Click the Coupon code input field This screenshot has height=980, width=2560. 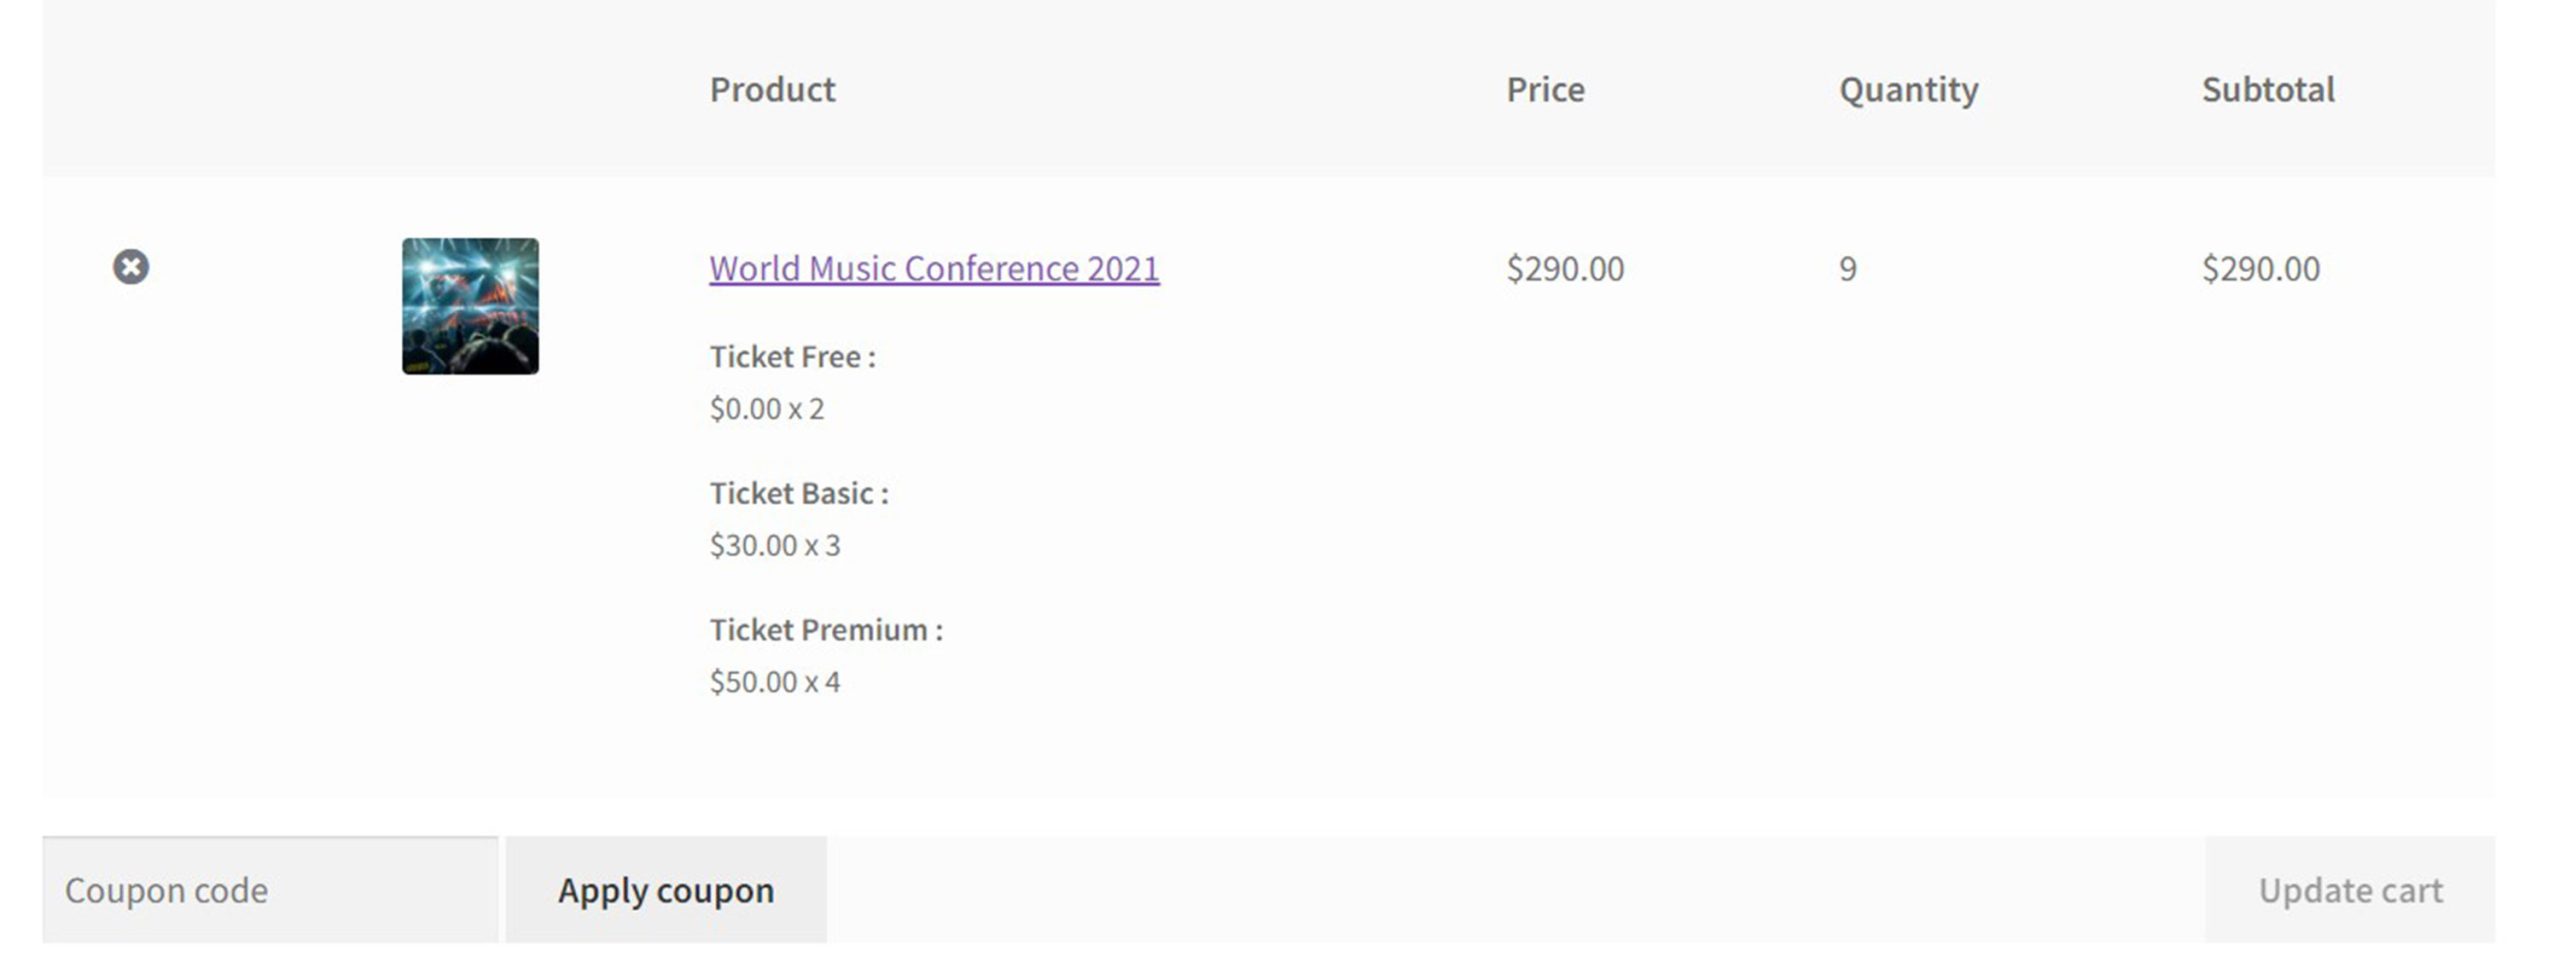point(270,889)
